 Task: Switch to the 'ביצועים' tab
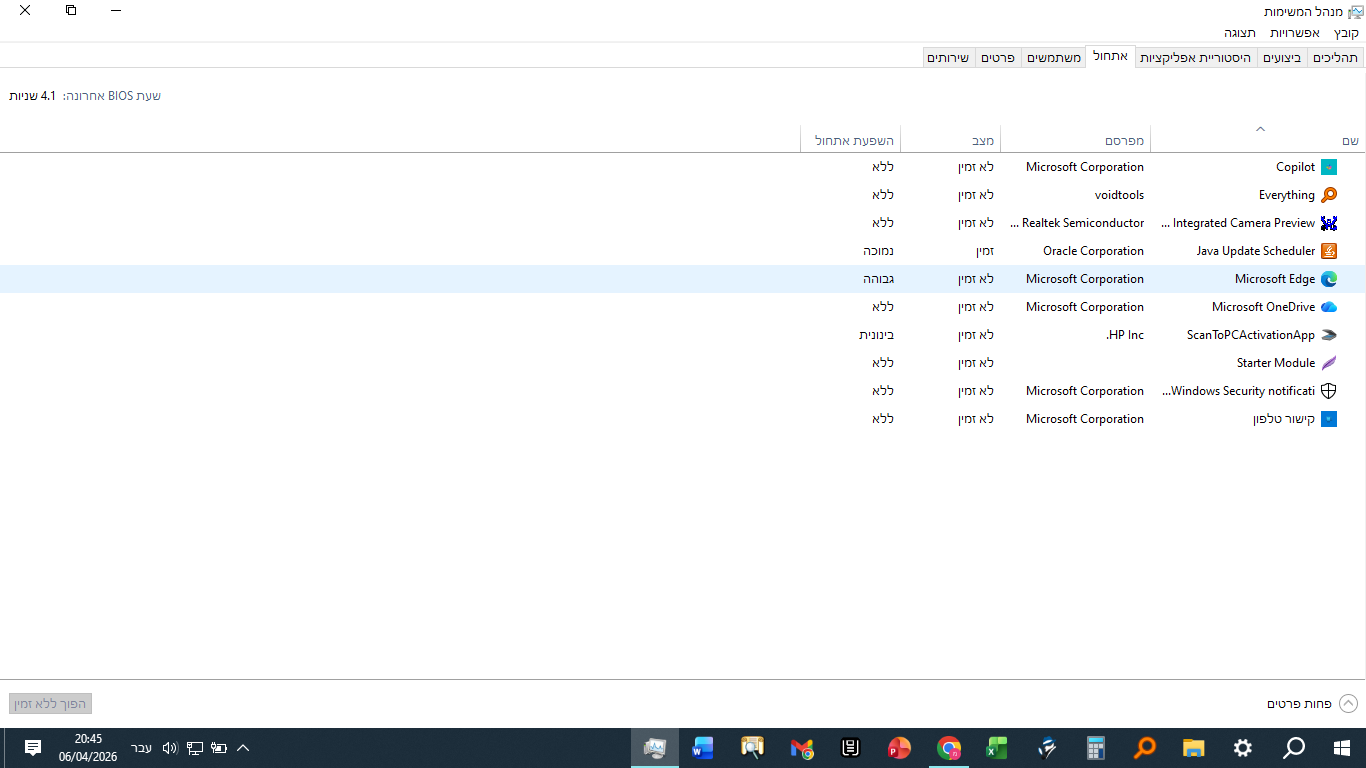tap(1282, 58)
